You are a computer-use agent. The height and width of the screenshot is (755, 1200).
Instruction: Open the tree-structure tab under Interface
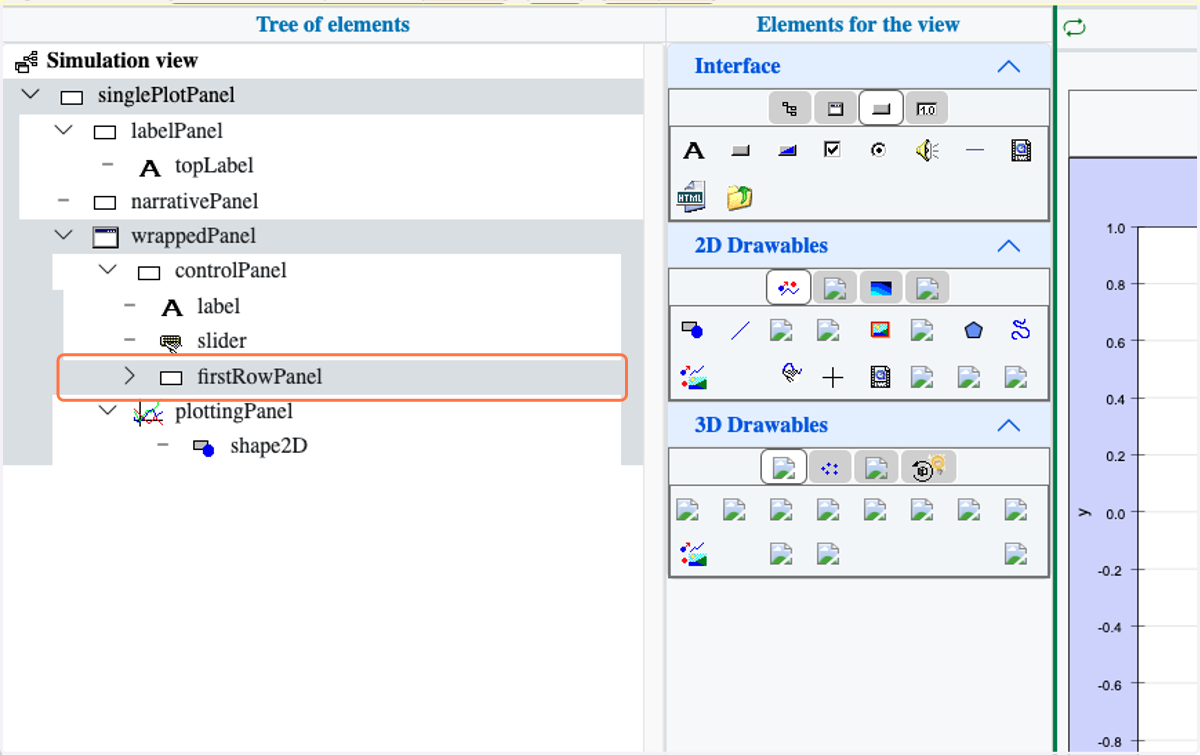coord(789,108)
